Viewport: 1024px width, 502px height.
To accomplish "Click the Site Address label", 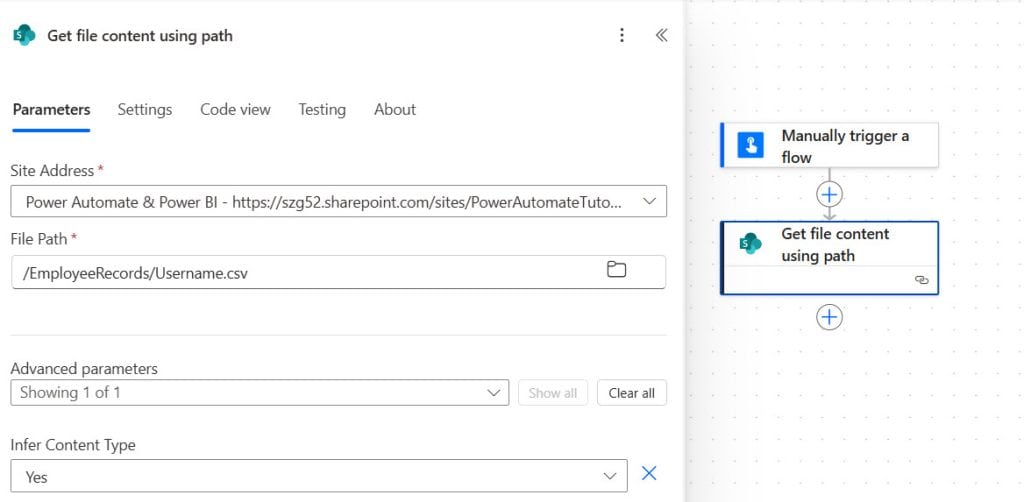I will (x=52, y=170).
